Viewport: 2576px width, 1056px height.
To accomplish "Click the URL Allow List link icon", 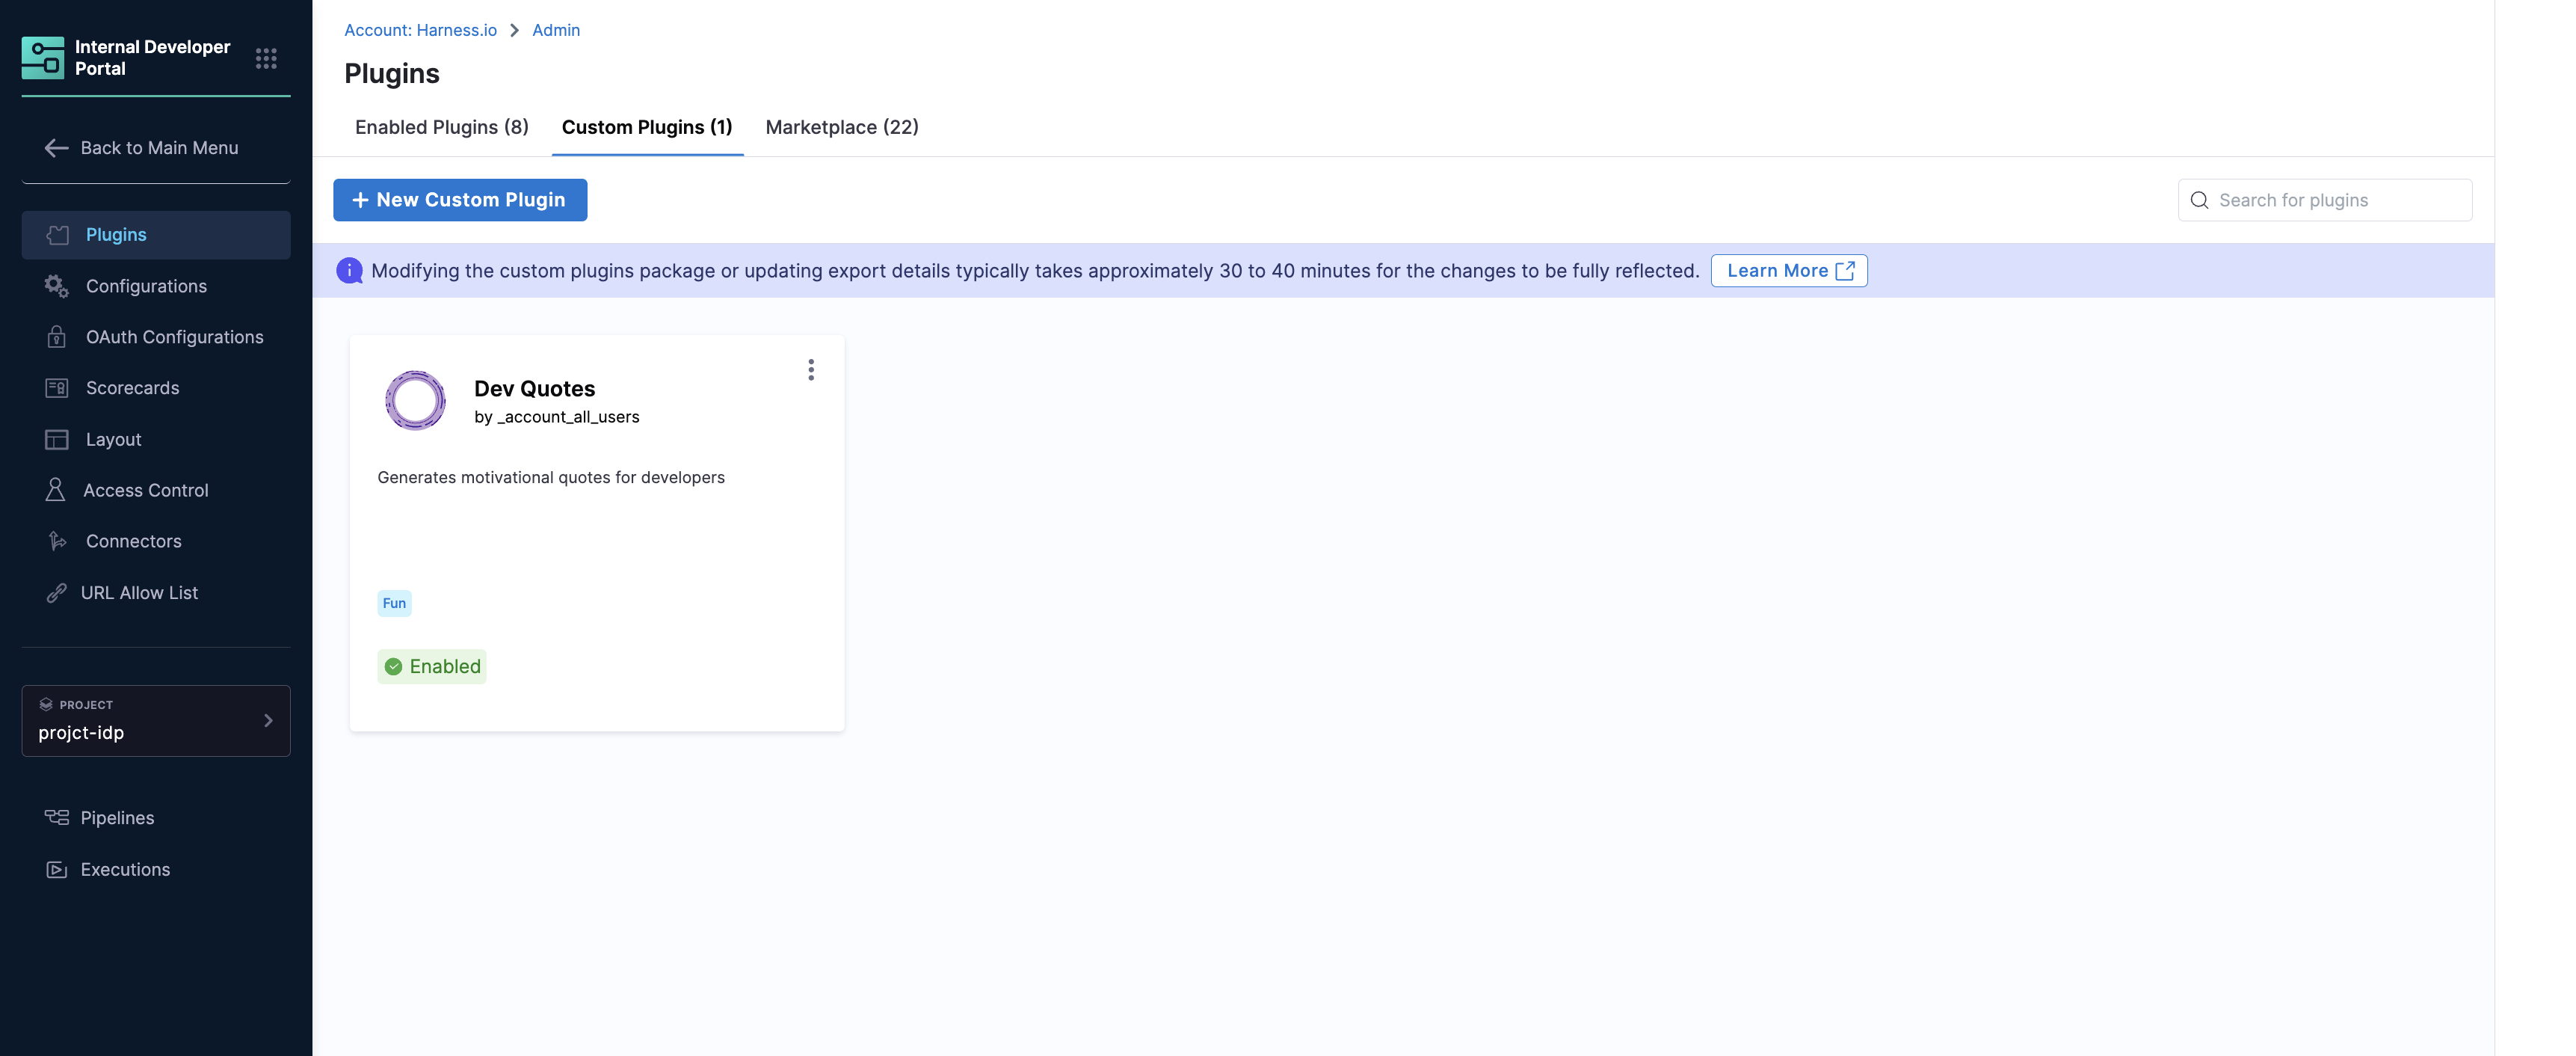I will tap(56, 593).
